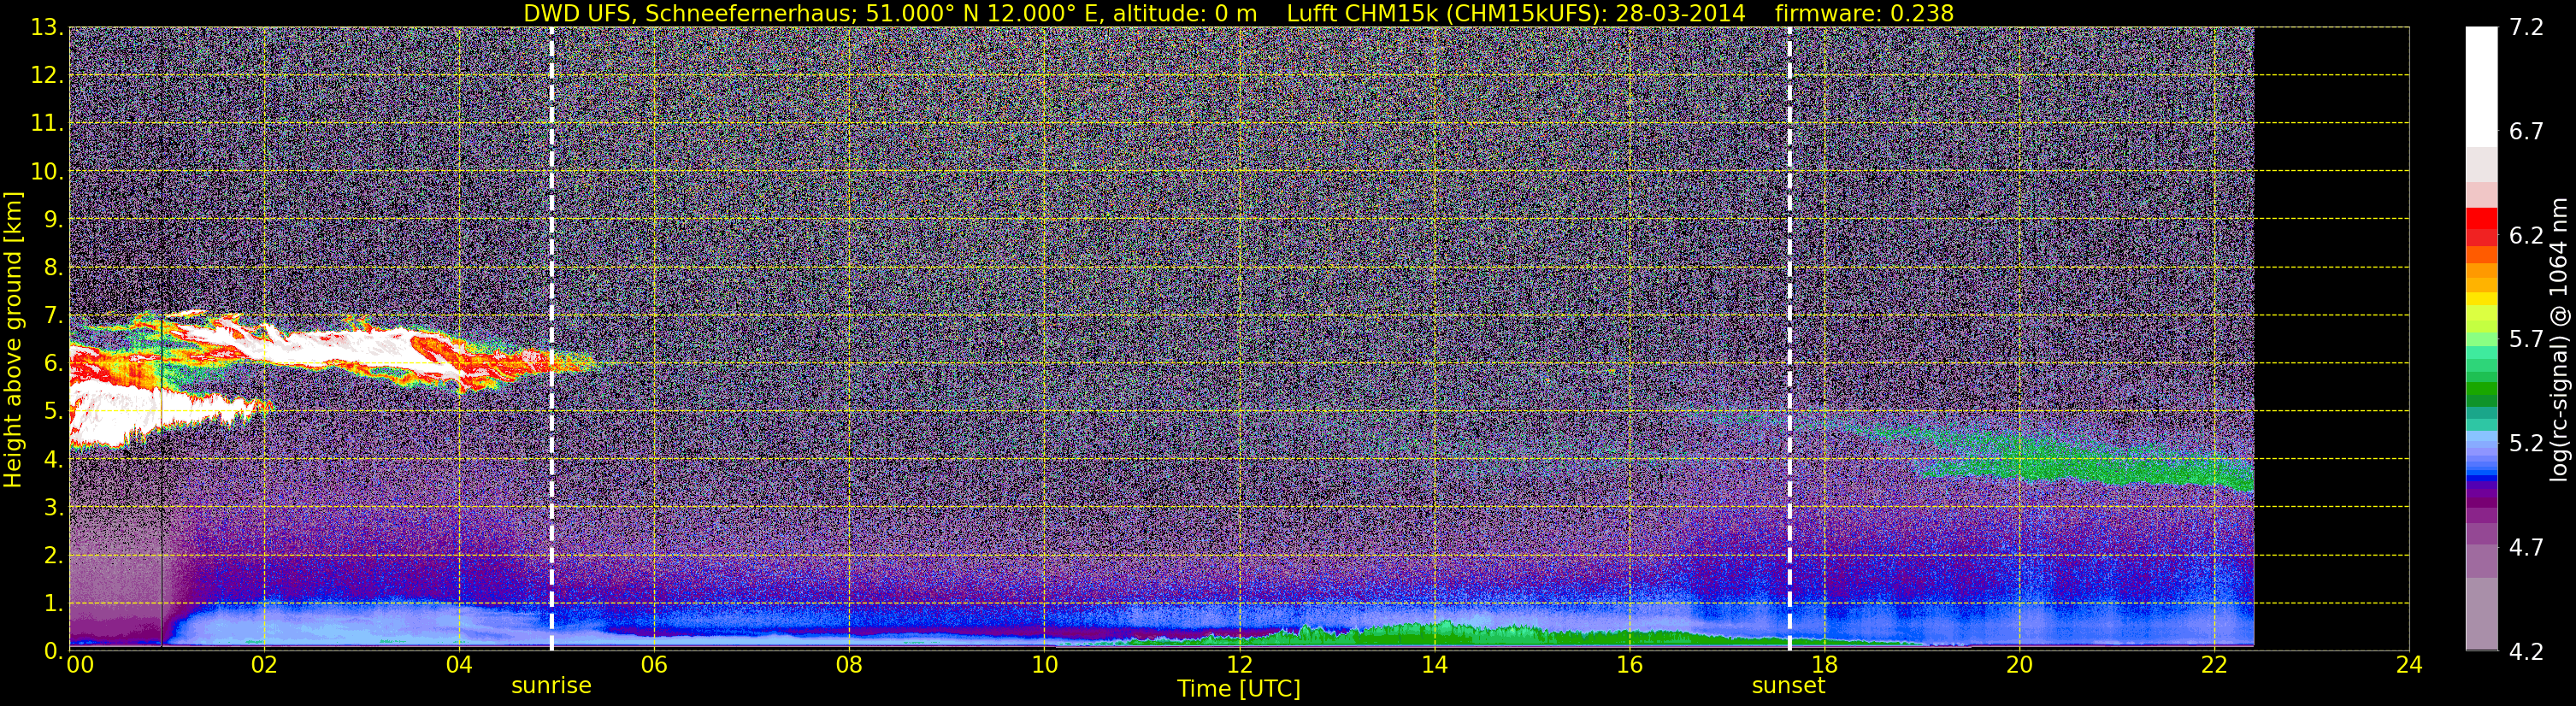This screenshot has height=706, width=2576.
Task: Click the time axis tick label '02'
Action: [x=263, y=665]
